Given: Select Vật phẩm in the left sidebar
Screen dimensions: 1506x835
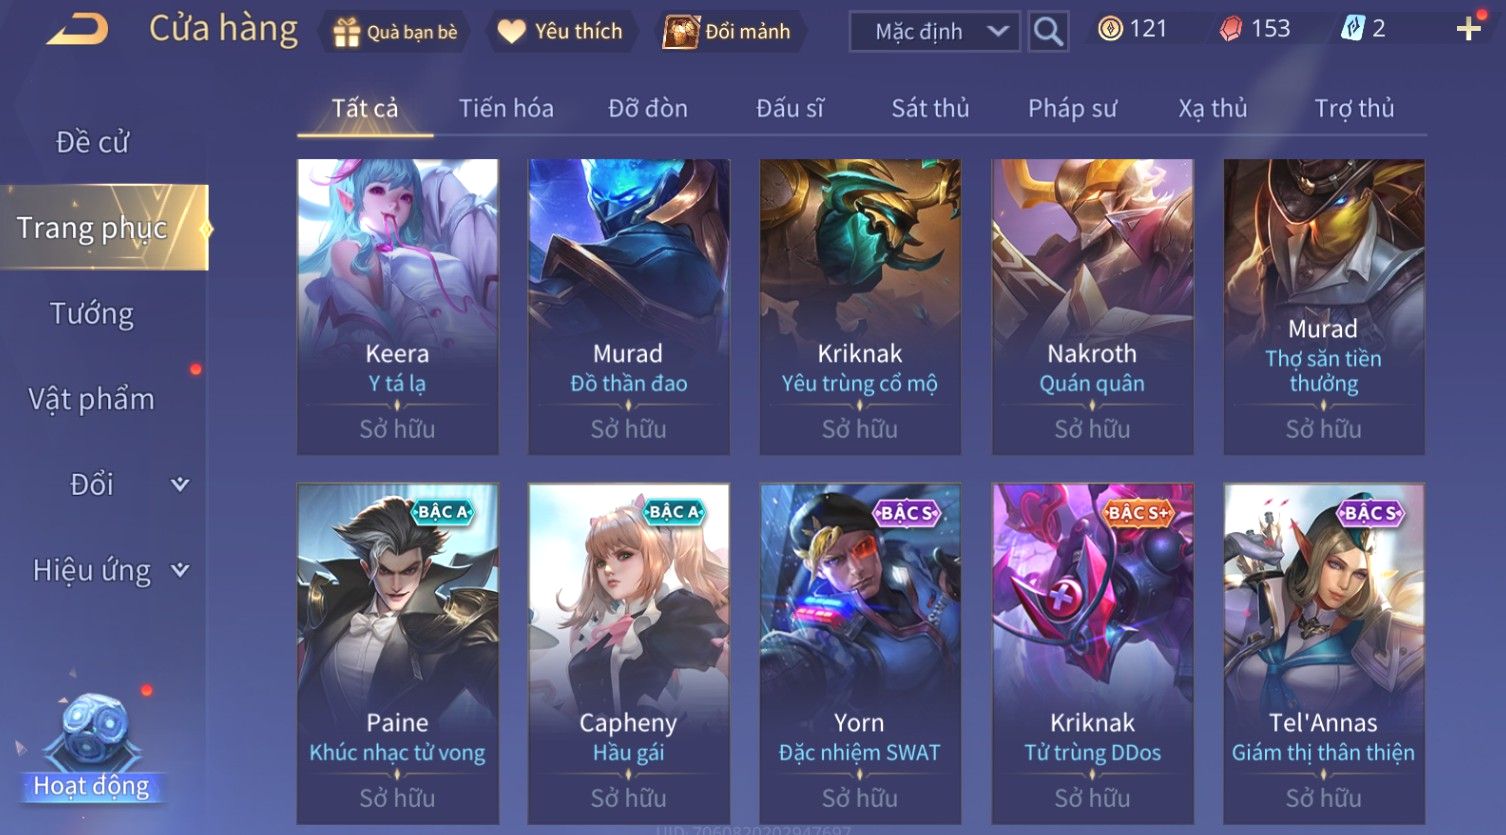Looking at the screenshot, I should pos(92,400).
